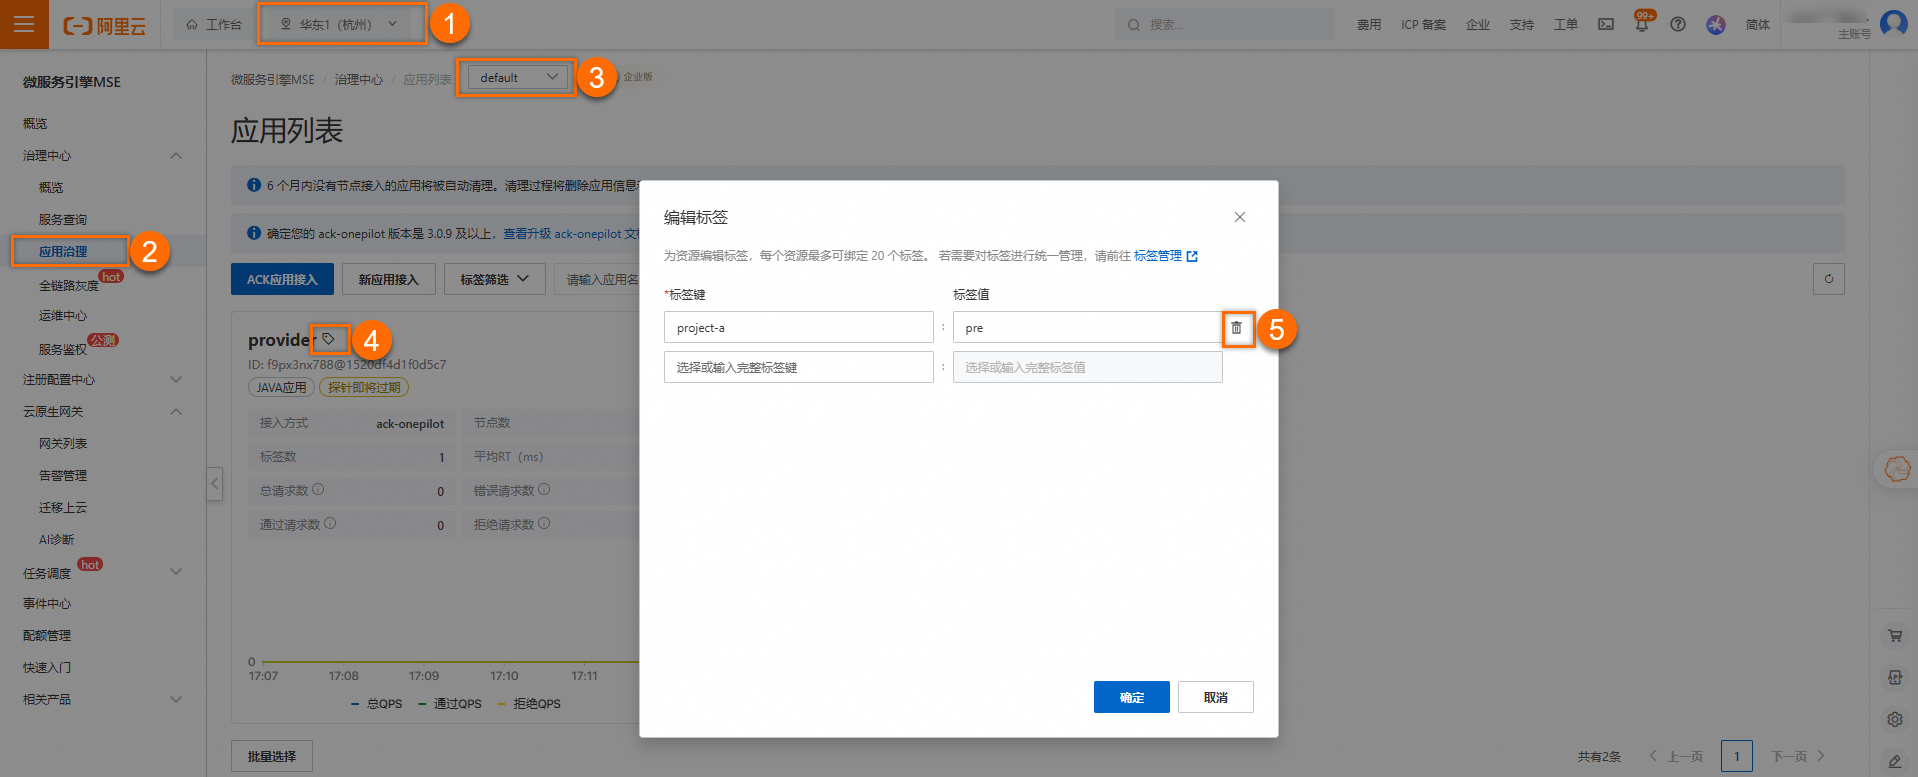Open 服务鉴权 in the sidebar
Viewport: 1918px width, 777px height.
click(x=63, y=349)
